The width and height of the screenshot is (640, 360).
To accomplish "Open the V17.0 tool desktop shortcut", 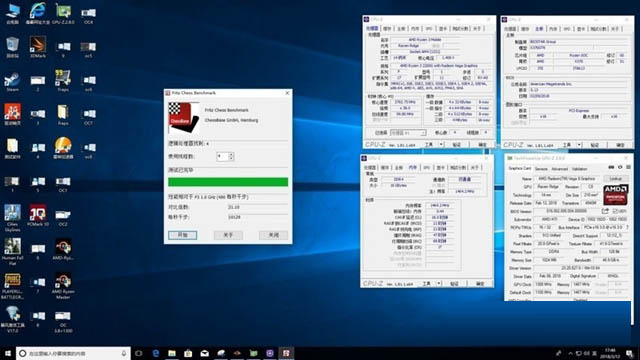I will [x=12, y=320].
